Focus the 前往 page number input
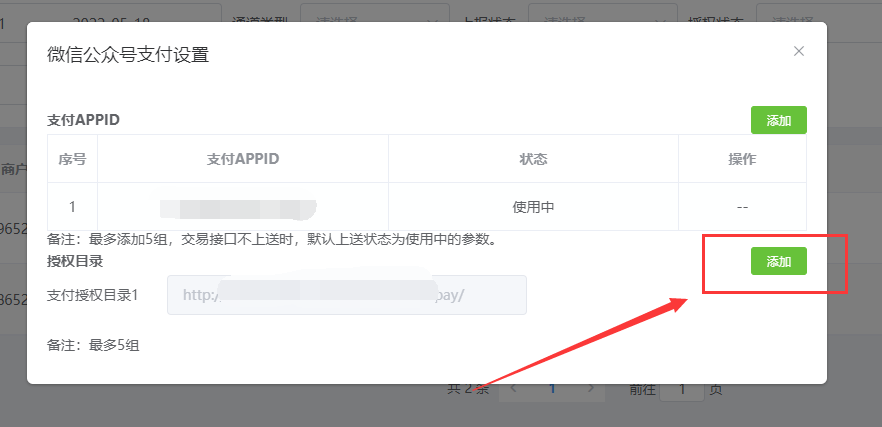The width and height of the screenshot is (882, 427). pos(682,389)
